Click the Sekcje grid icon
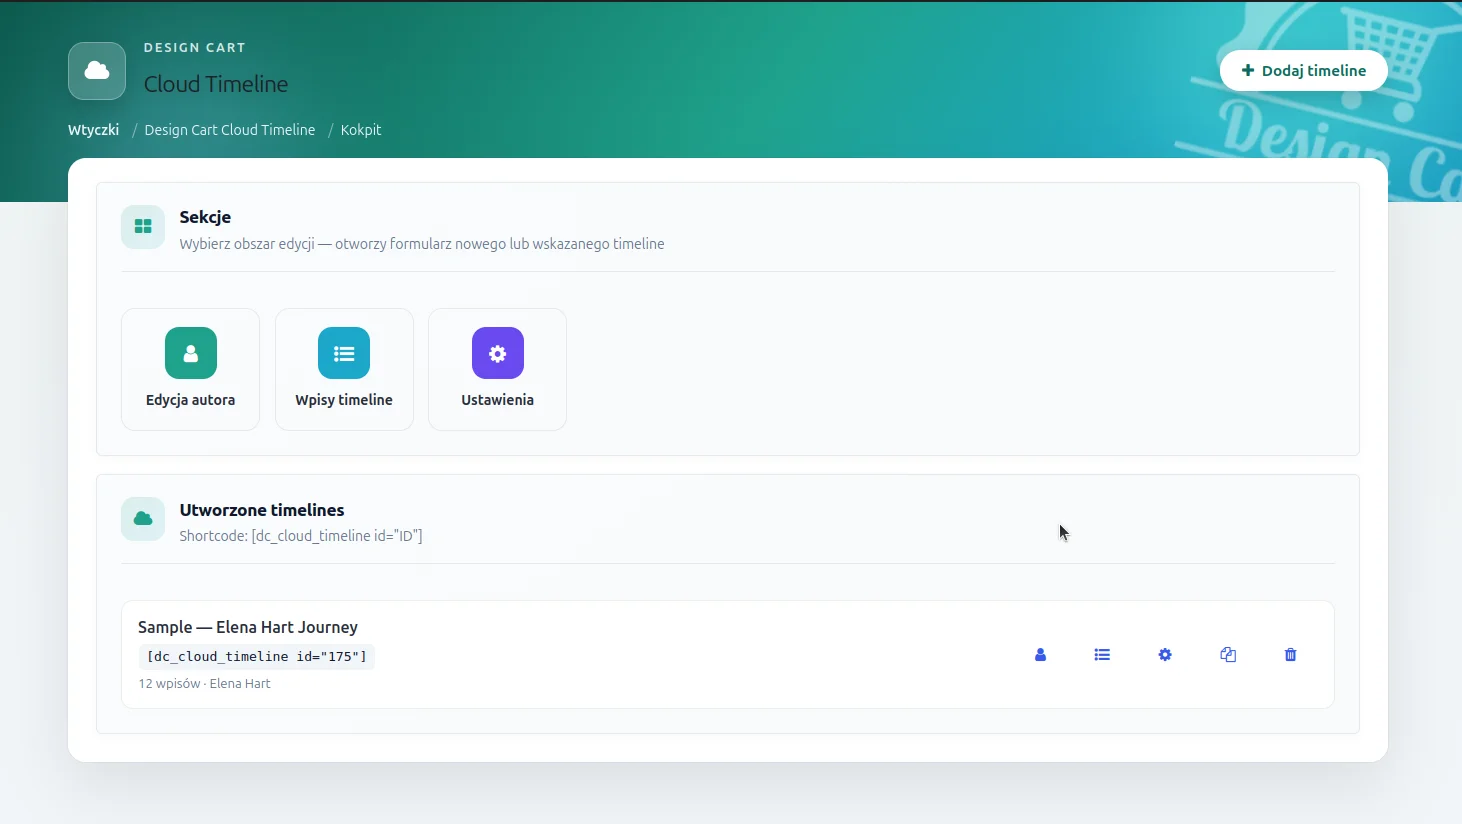The height and width of the screenshot is (824, 1462). click(x=143, y=227)
